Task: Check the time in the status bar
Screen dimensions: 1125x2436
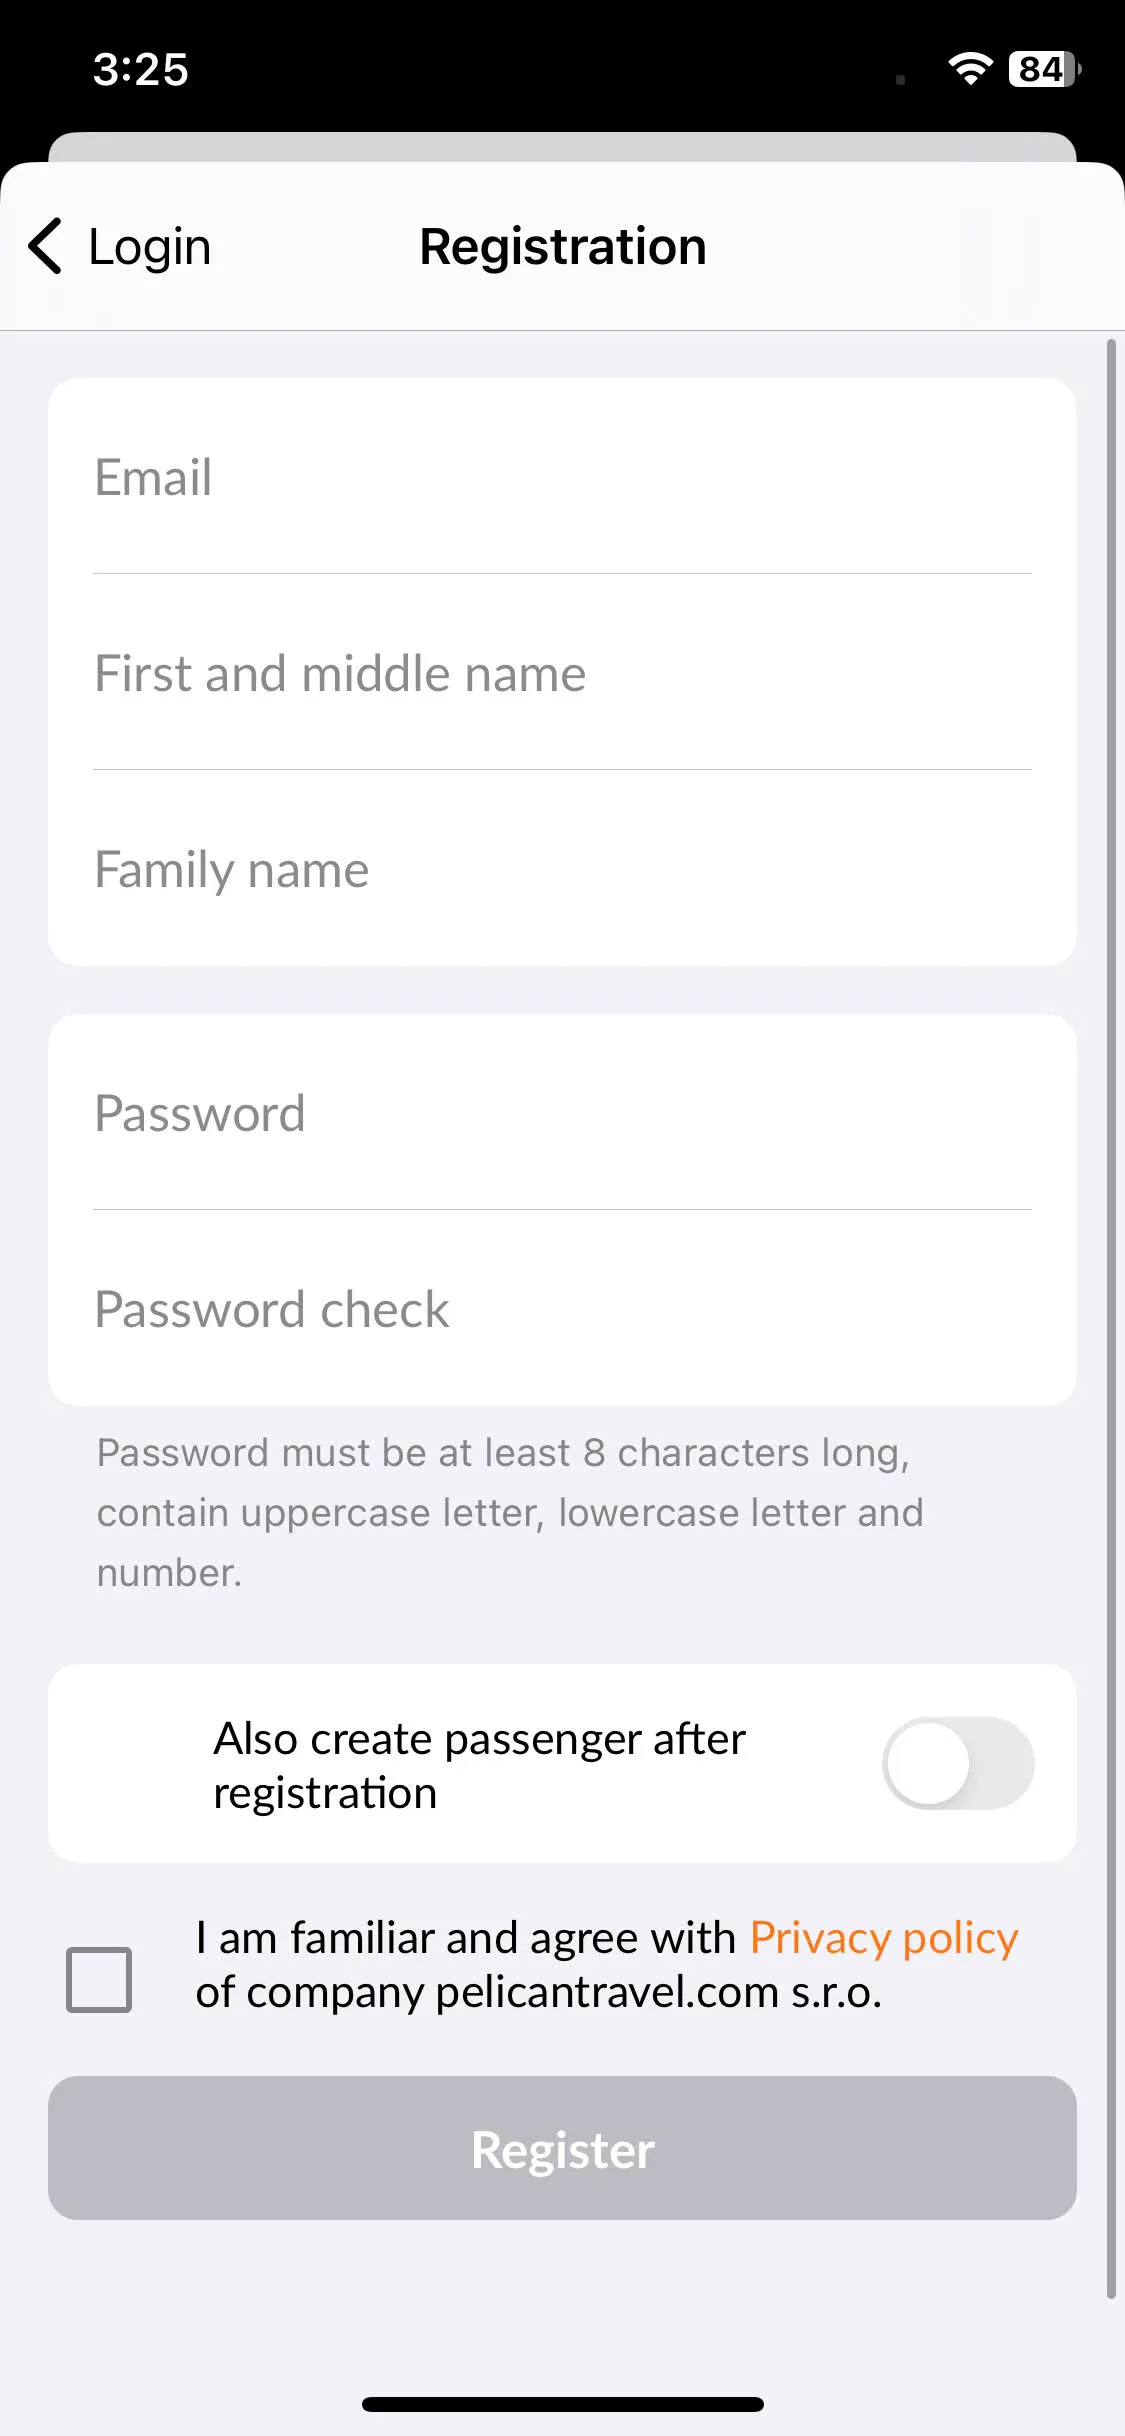Action: [141, 70]
